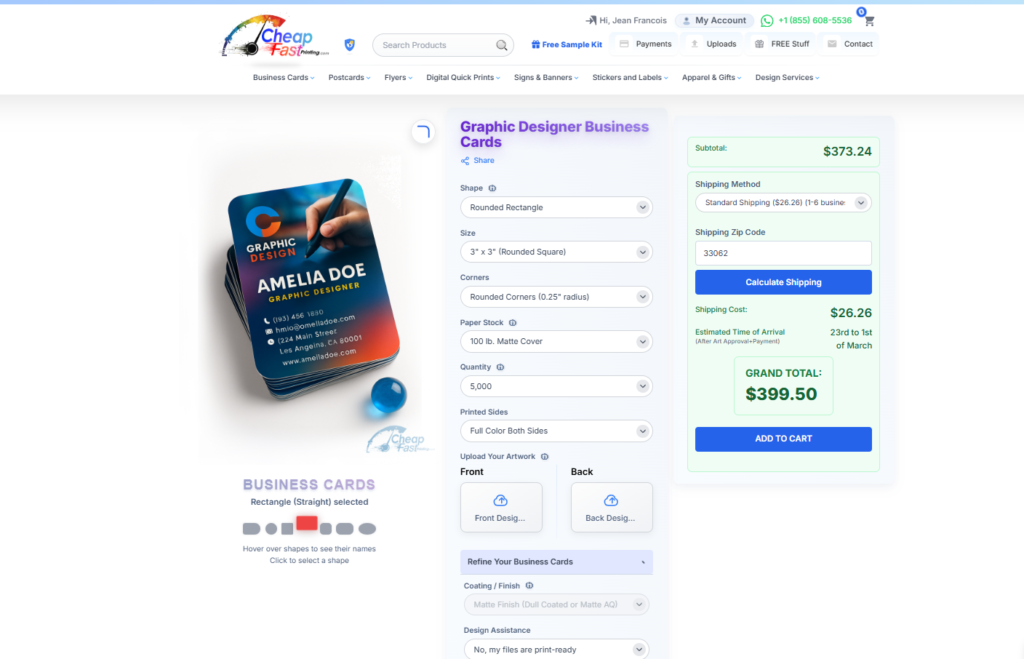This screenshot has width=1024, height=659.
Task: Open the Signs & Banners menu
Action: (546, 78)
